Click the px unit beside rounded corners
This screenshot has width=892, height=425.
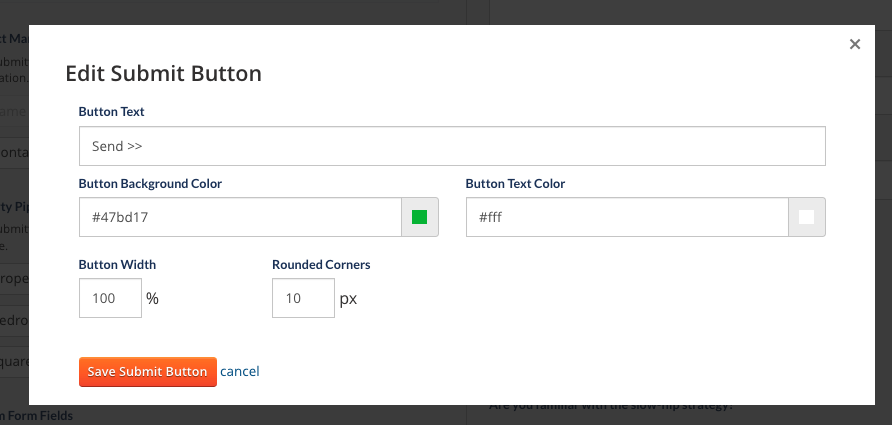[348, 299]
